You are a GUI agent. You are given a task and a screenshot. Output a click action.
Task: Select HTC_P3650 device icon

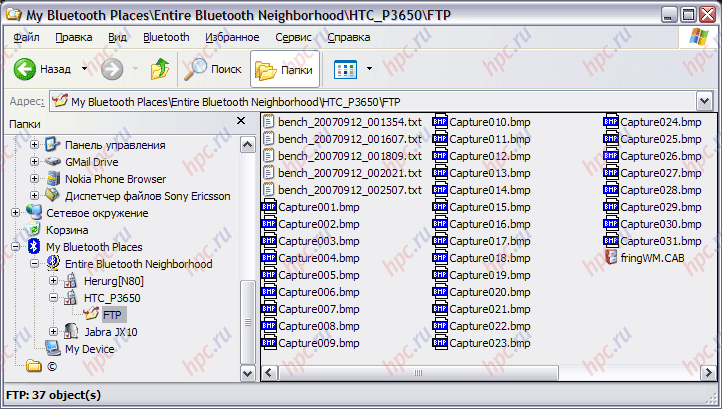(x=71, y=298)
